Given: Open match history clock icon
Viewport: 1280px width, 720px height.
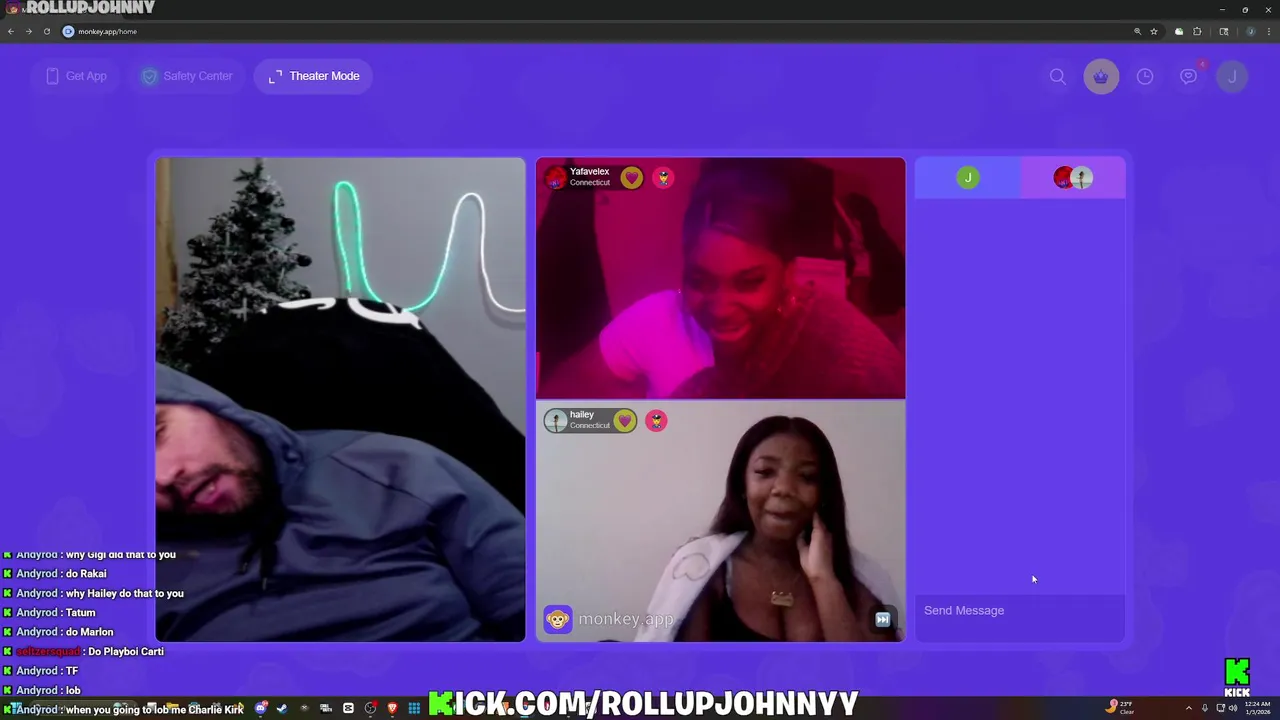Looking at the screenshot, I should coord(1145,76).
